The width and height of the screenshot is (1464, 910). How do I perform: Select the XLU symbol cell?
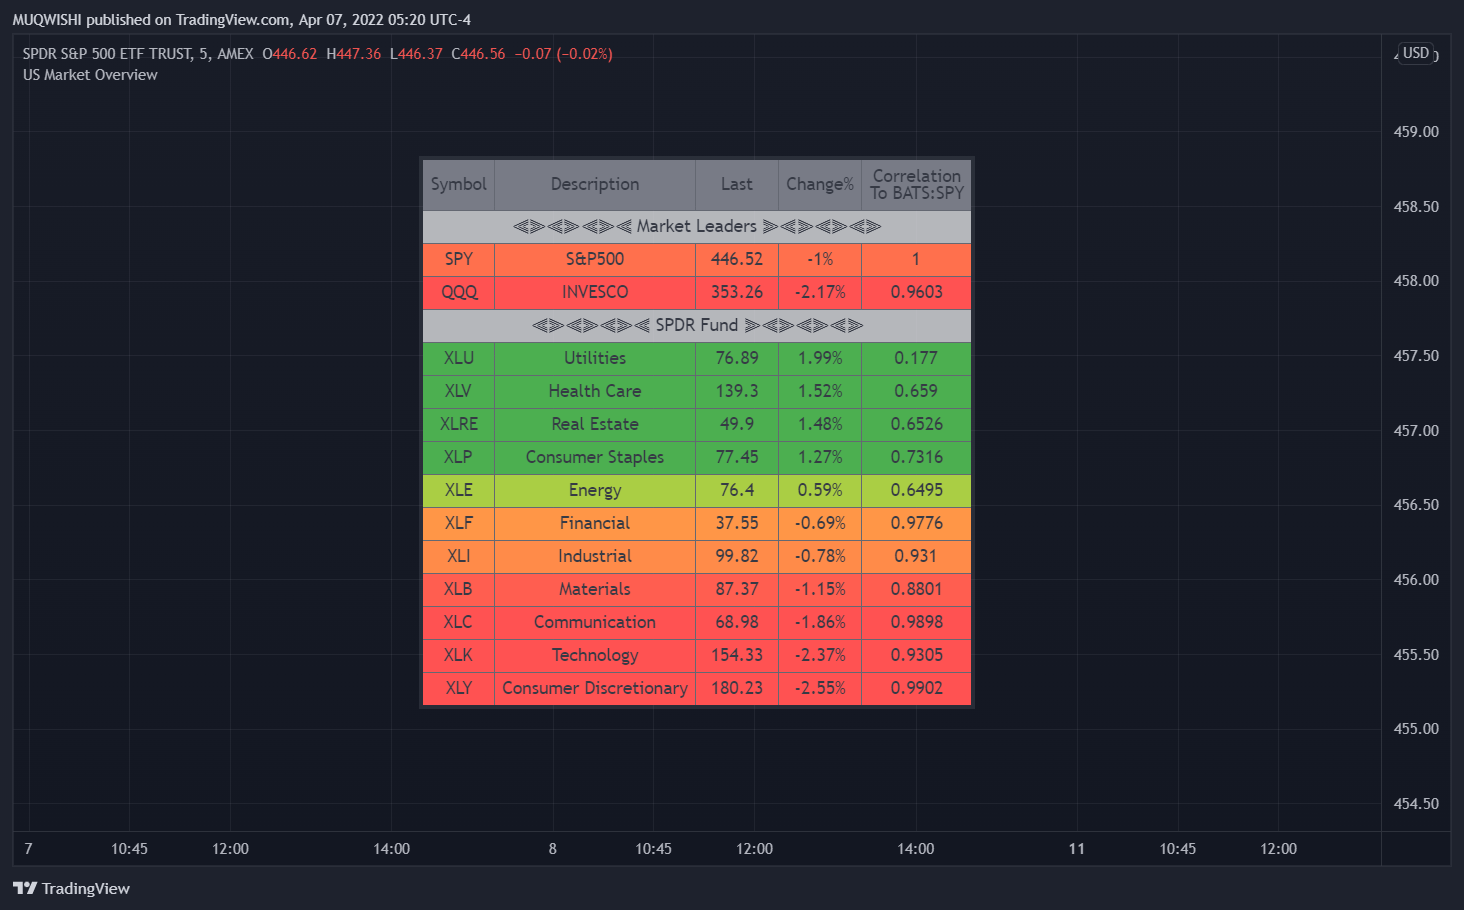click(459, 358)
